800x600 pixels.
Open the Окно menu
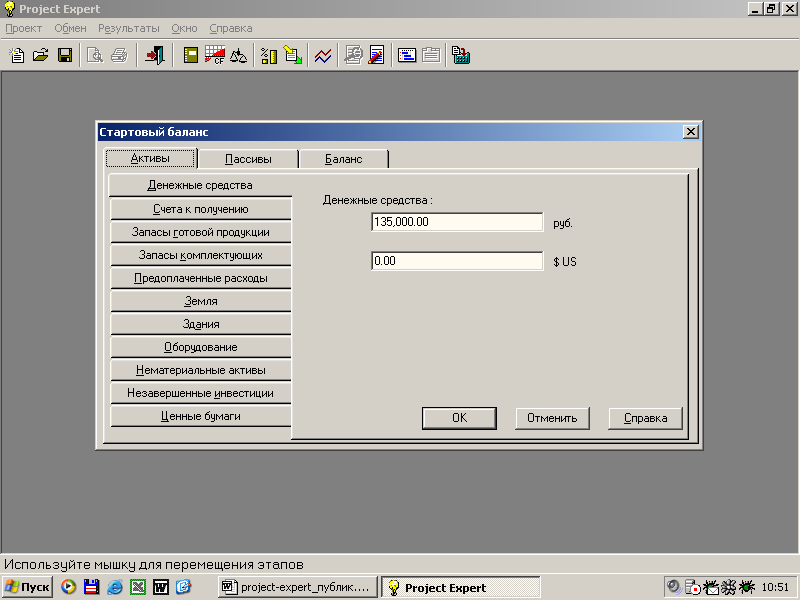pos(184,29)
